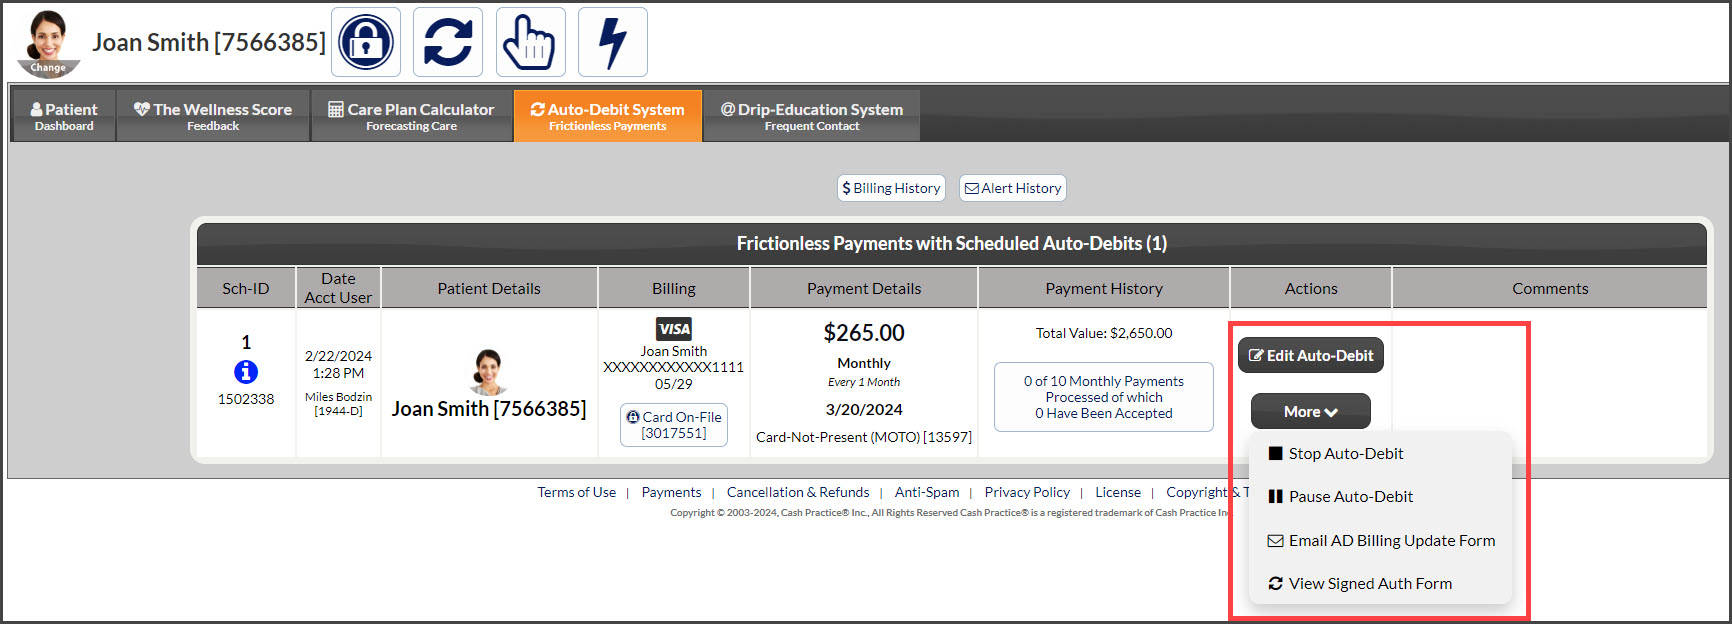1732x624 pixels.
Task: Open the Privacy Policy footer link
Action: pos(1027,492)
